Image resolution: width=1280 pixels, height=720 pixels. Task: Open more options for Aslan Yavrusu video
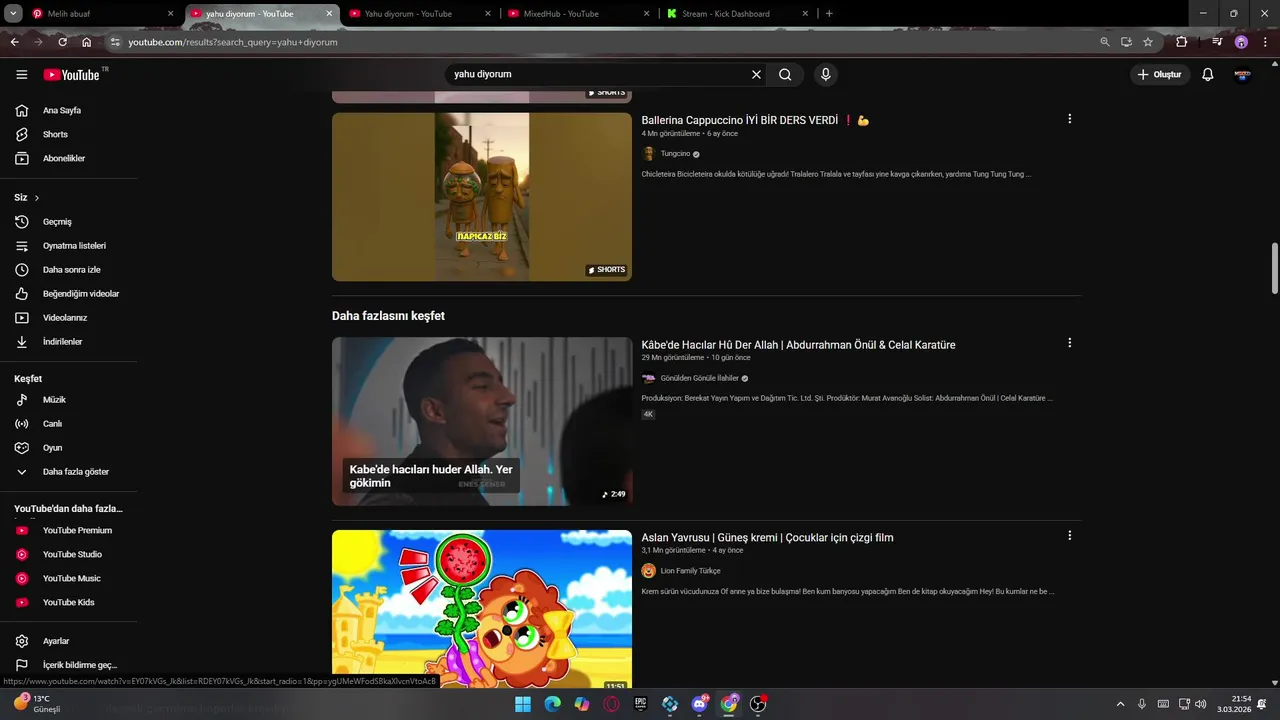click(x=1069, y=536)
